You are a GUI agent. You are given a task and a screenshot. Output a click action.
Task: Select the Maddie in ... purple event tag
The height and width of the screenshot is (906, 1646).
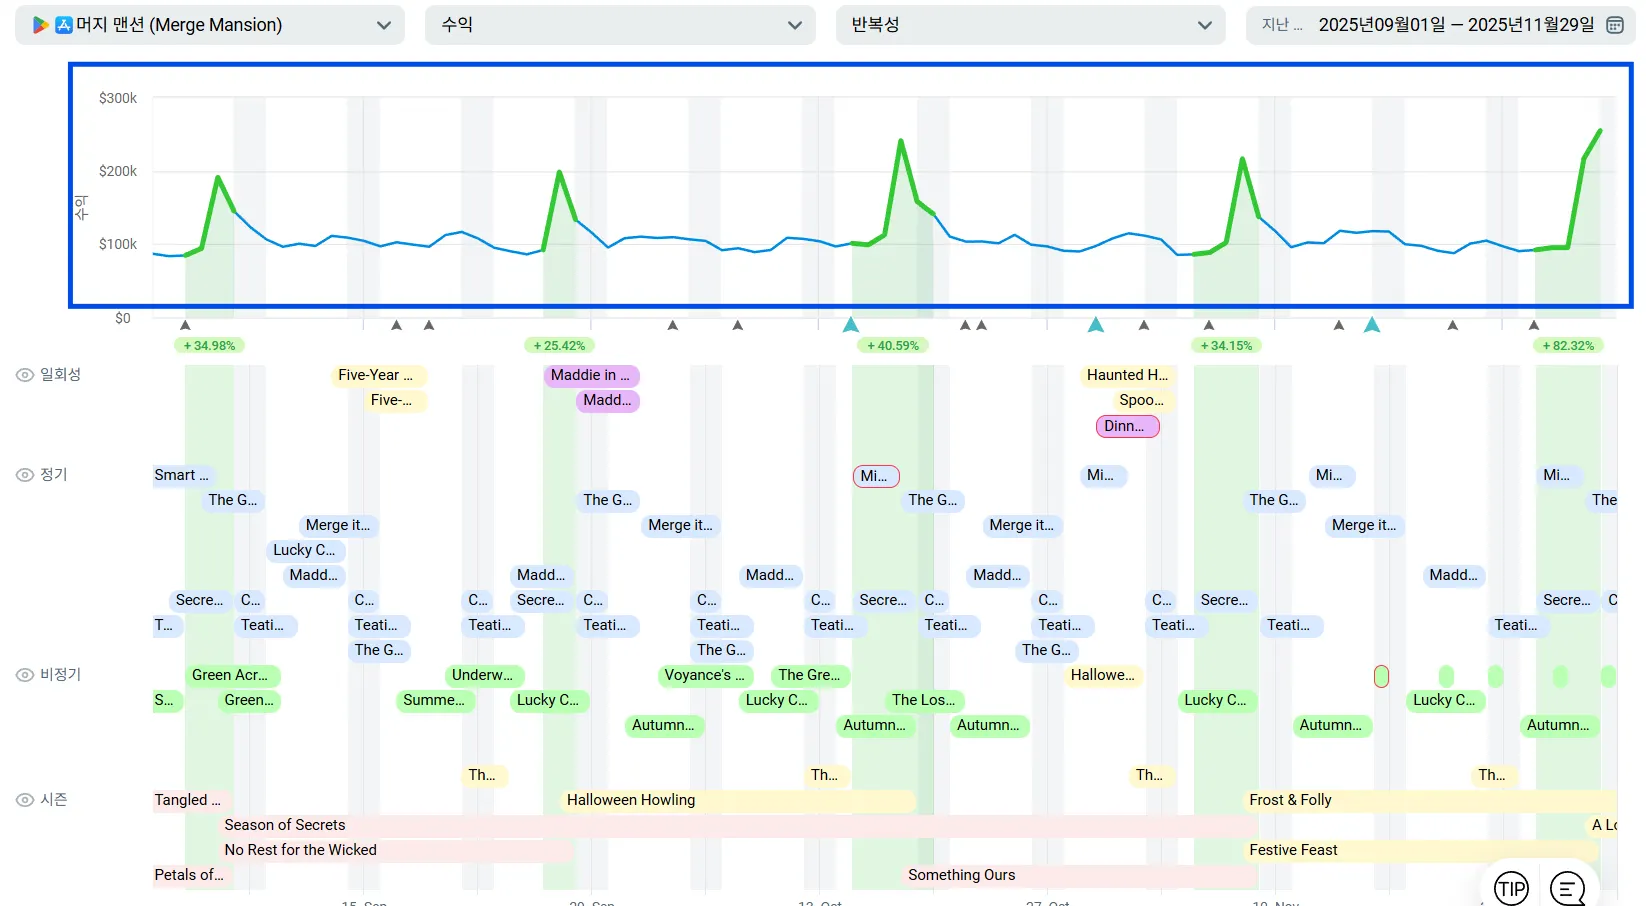(591, 376)
